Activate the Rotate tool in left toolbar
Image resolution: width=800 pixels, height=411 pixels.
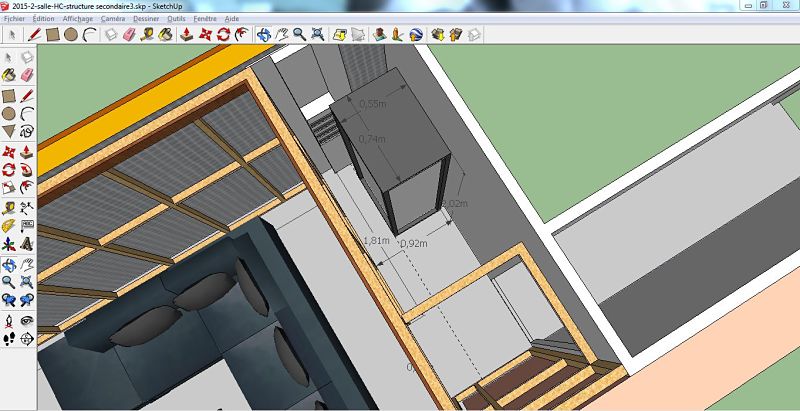tap(9, 170)
